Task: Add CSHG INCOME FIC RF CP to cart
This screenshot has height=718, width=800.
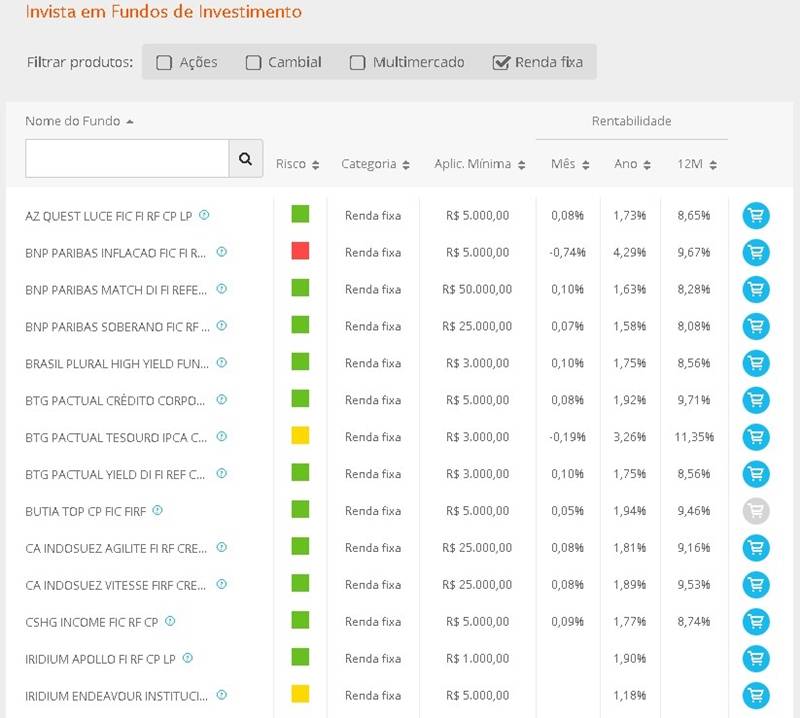Action: (756, 622)
